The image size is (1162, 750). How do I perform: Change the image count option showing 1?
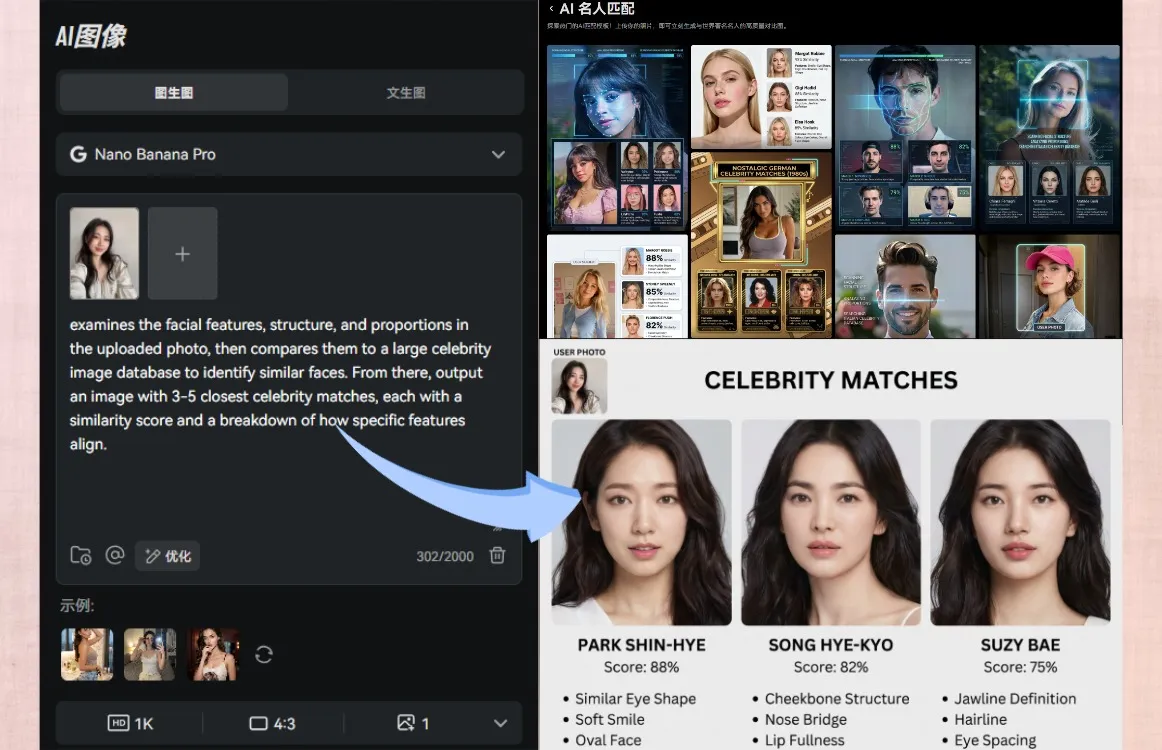[x=413, y=723]
